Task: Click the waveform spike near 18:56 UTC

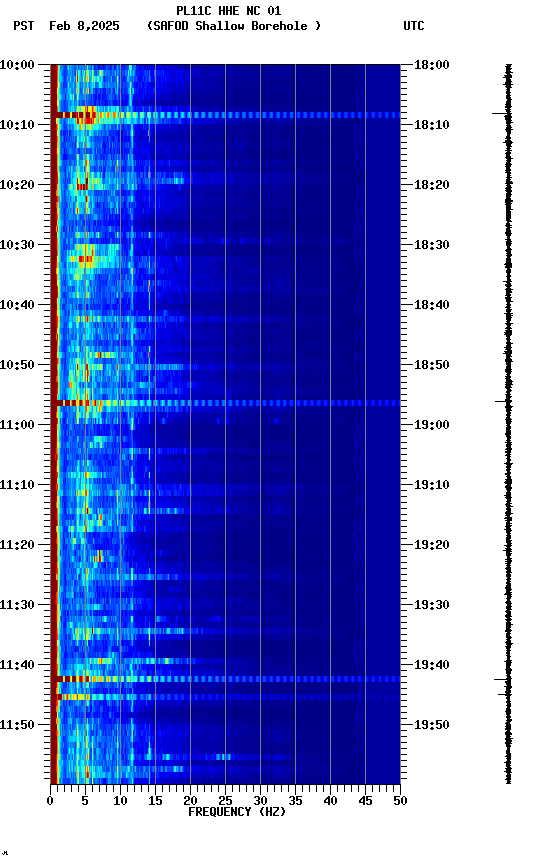Action: 501,402
